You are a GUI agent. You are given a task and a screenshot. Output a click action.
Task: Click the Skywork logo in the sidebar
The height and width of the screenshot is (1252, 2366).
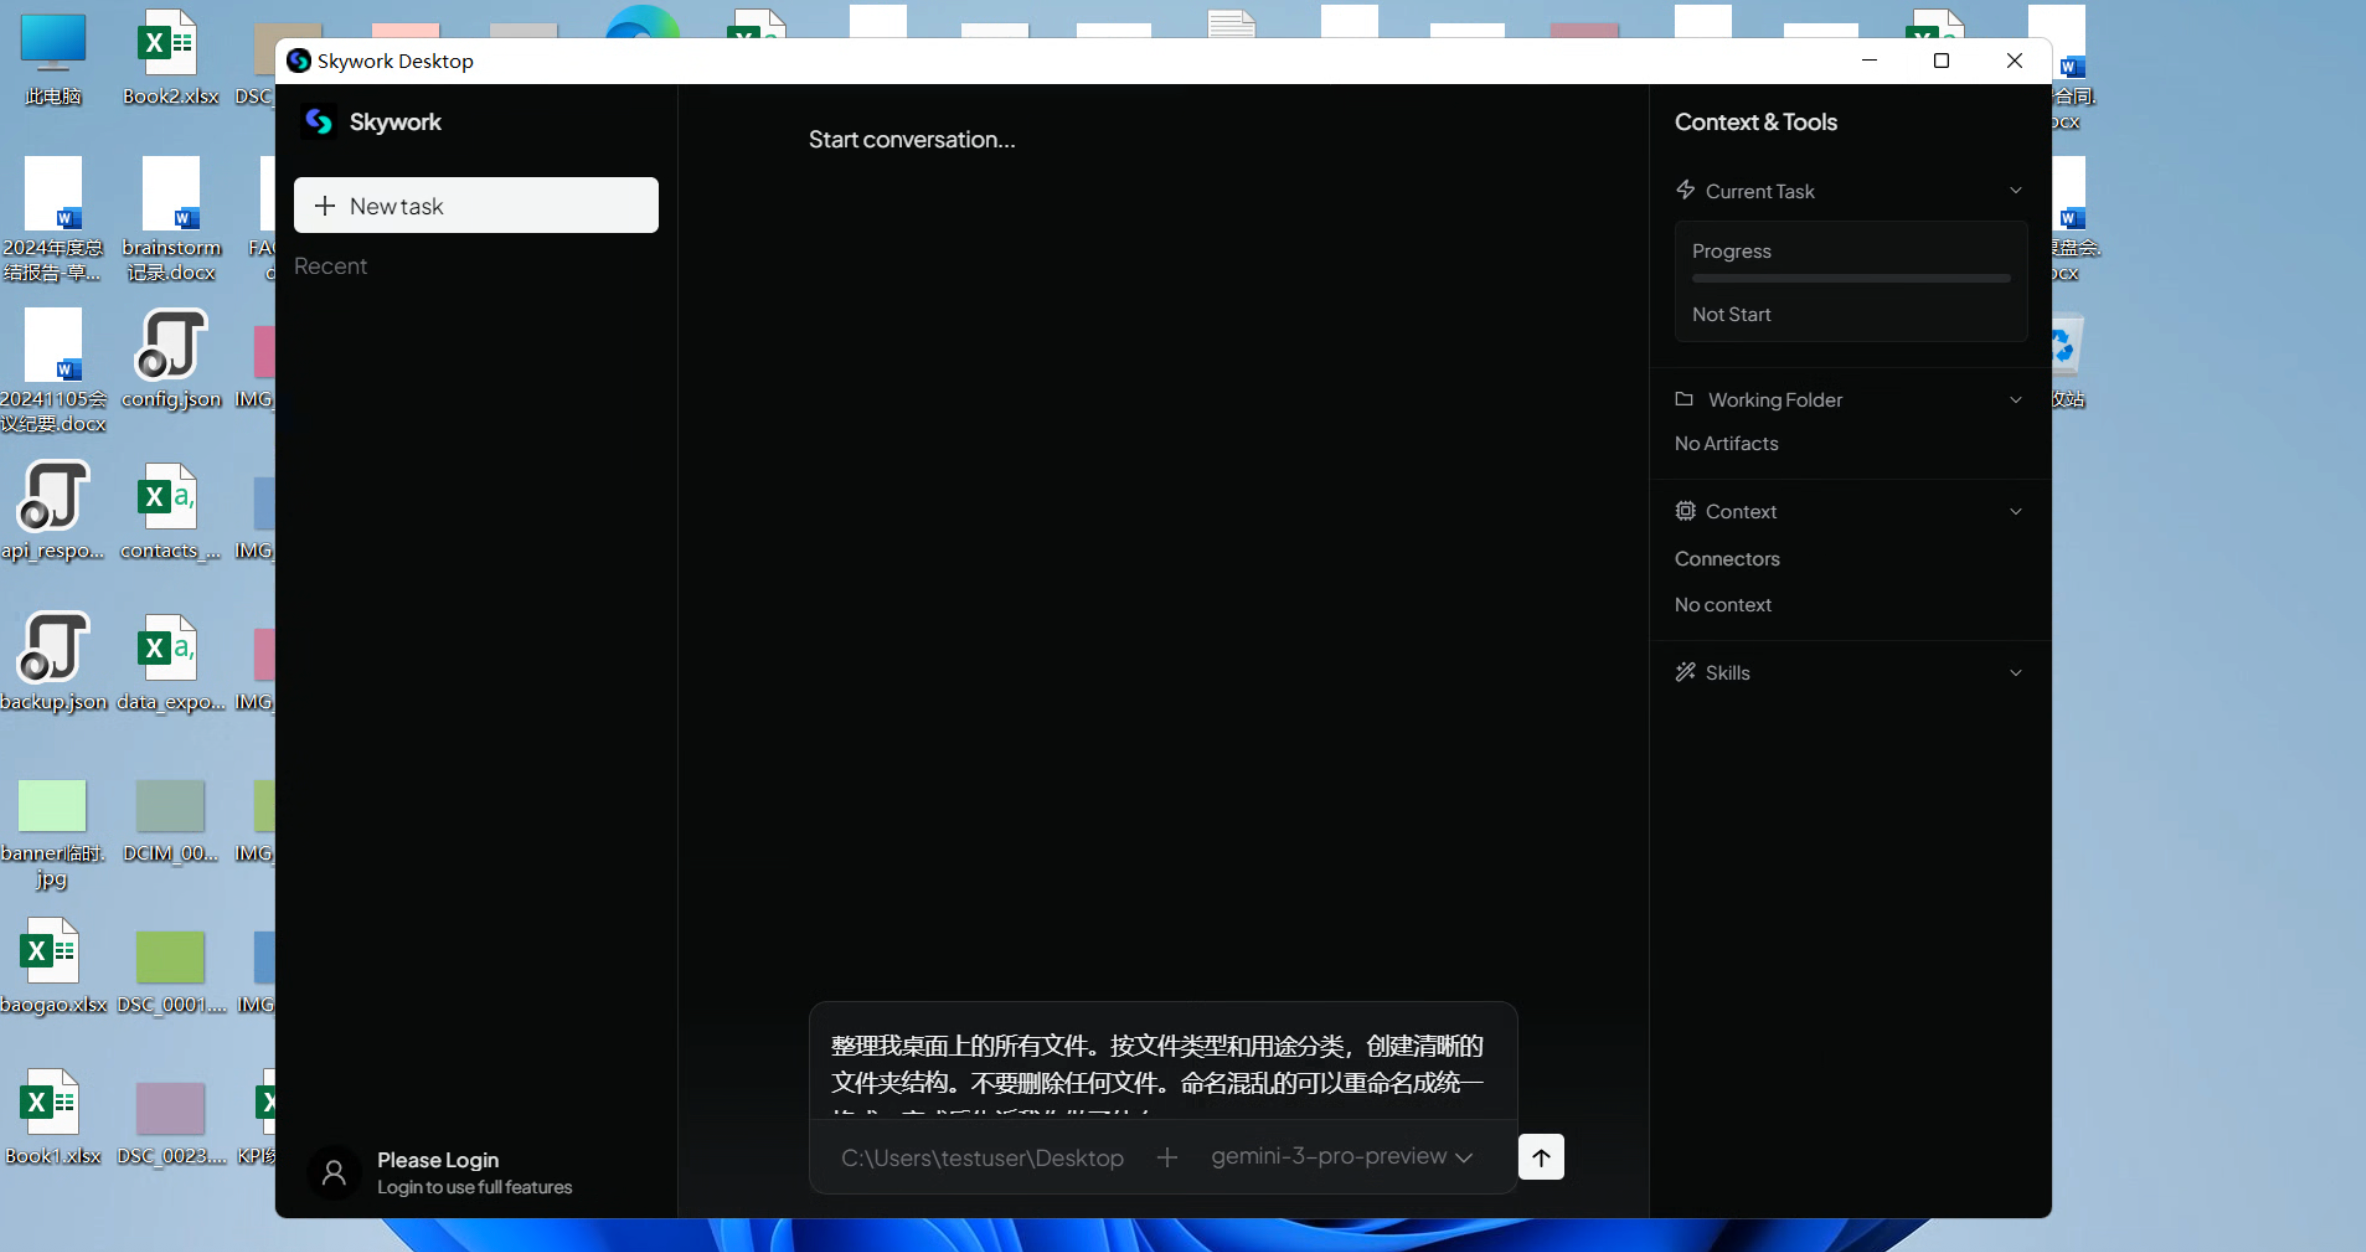tap(320, 121)
